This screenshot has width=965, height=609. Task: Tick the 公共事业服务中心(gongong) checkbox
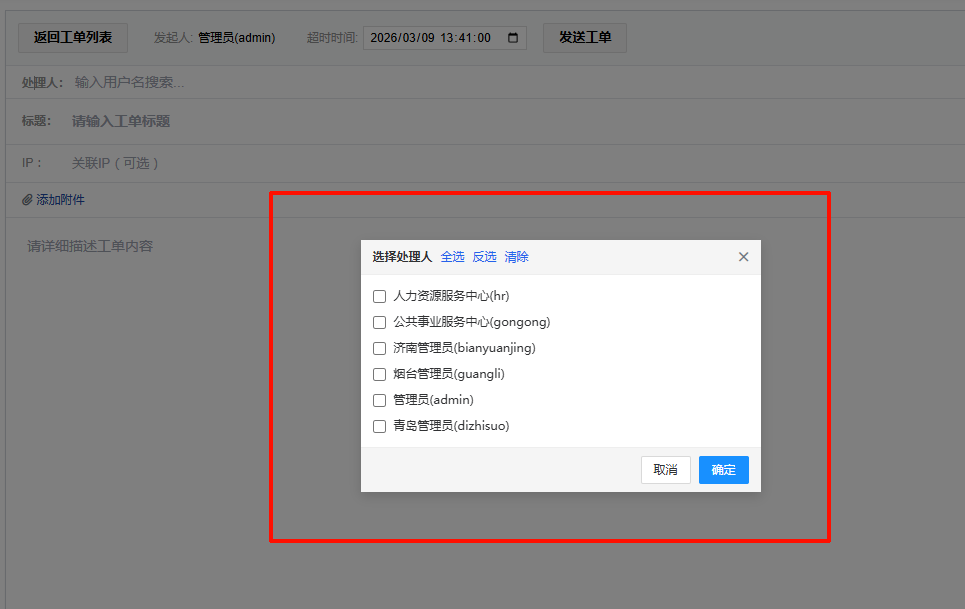click(x=379, y=322)
